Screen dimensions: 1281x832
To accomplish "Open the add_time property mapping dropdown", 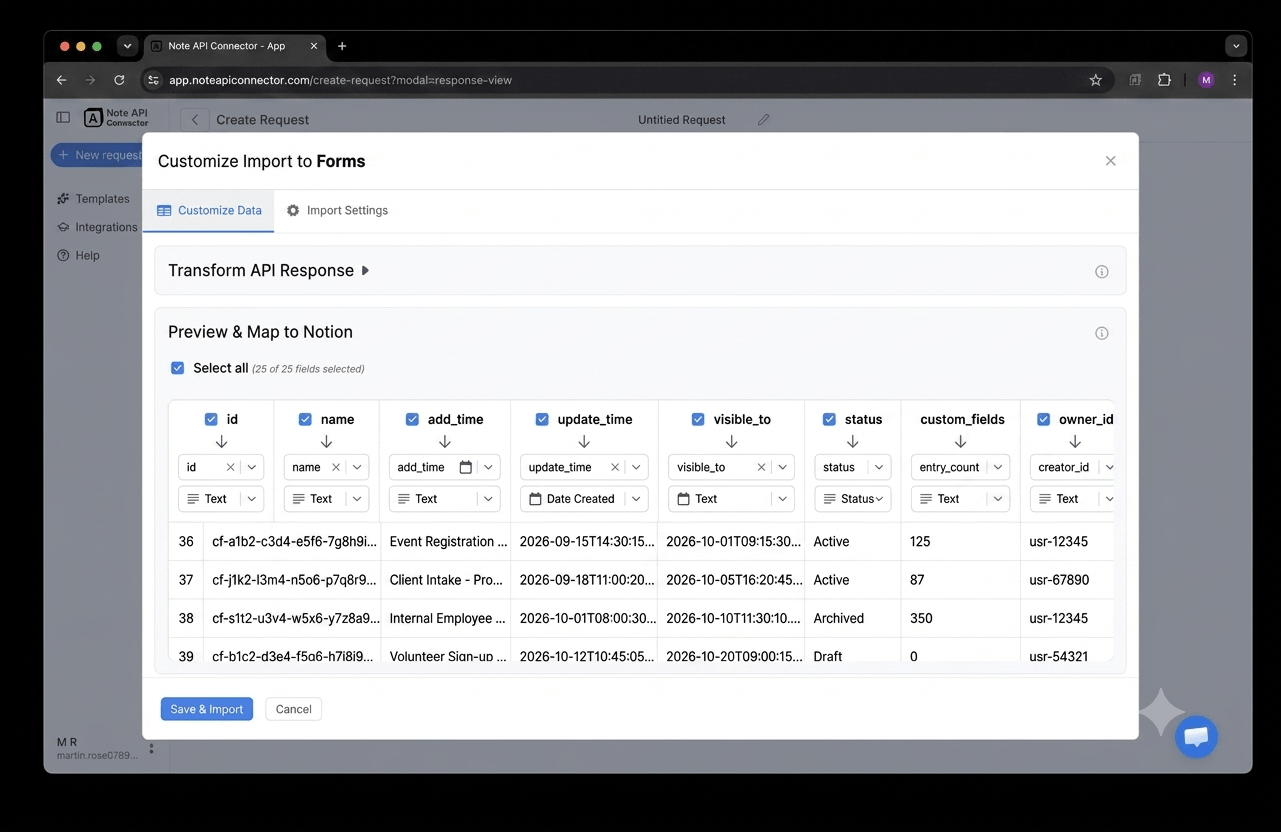I will [489, 467].
